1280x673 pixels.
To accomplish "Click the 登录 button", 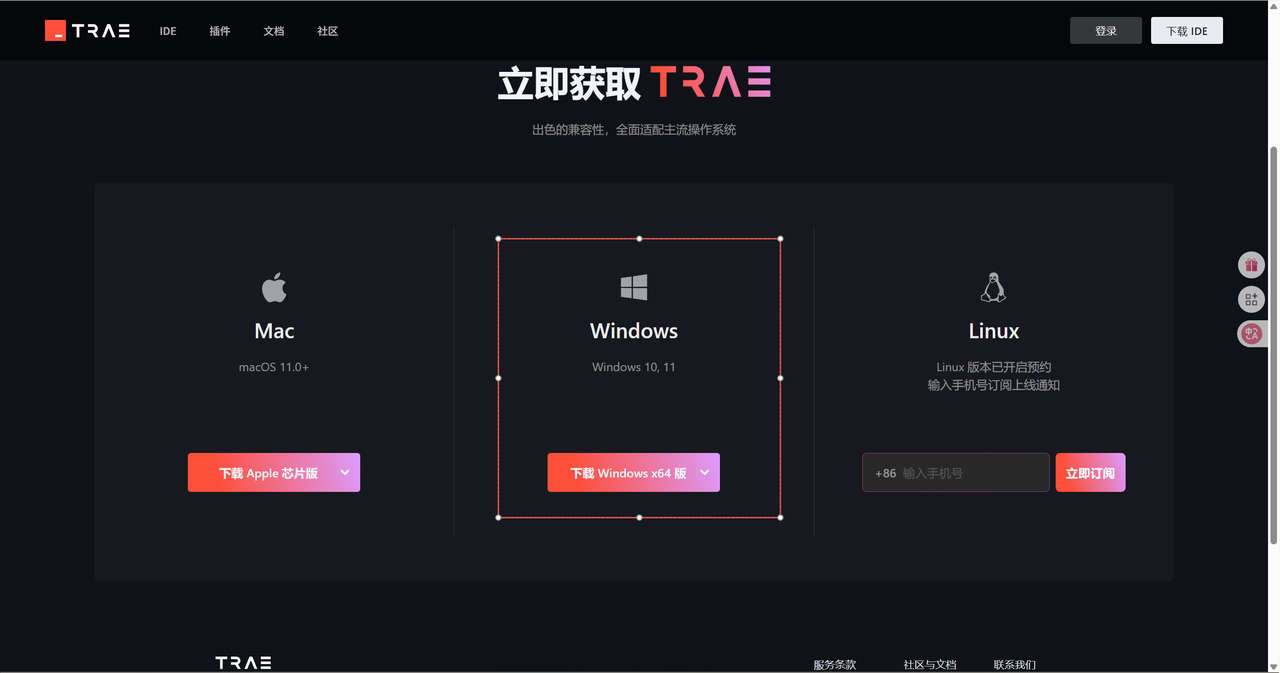I will click(x=1106, y=31).
